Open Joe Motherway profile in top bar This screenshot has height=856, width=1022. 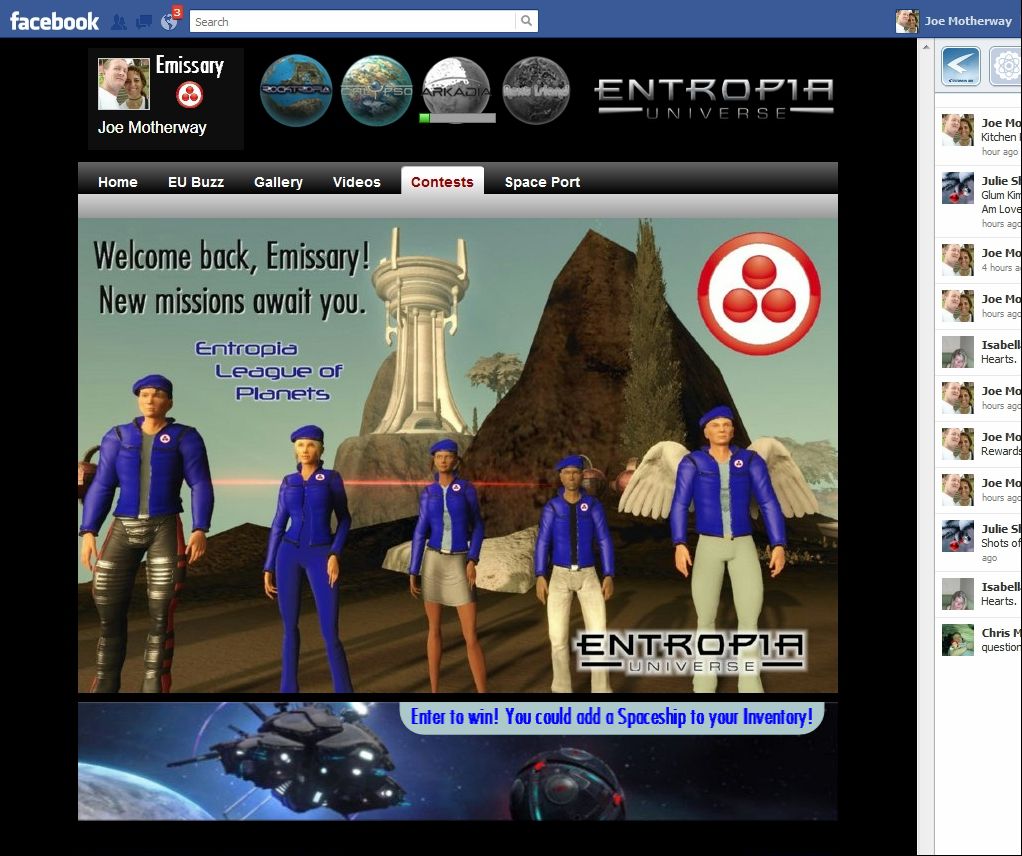pos(968,21)
